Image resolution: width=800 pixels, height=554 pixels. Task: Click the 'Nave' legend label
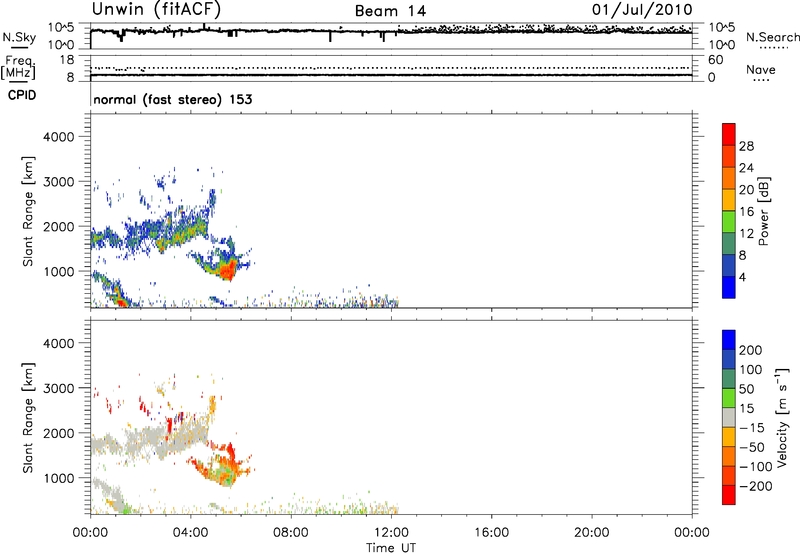click(761, 69)
